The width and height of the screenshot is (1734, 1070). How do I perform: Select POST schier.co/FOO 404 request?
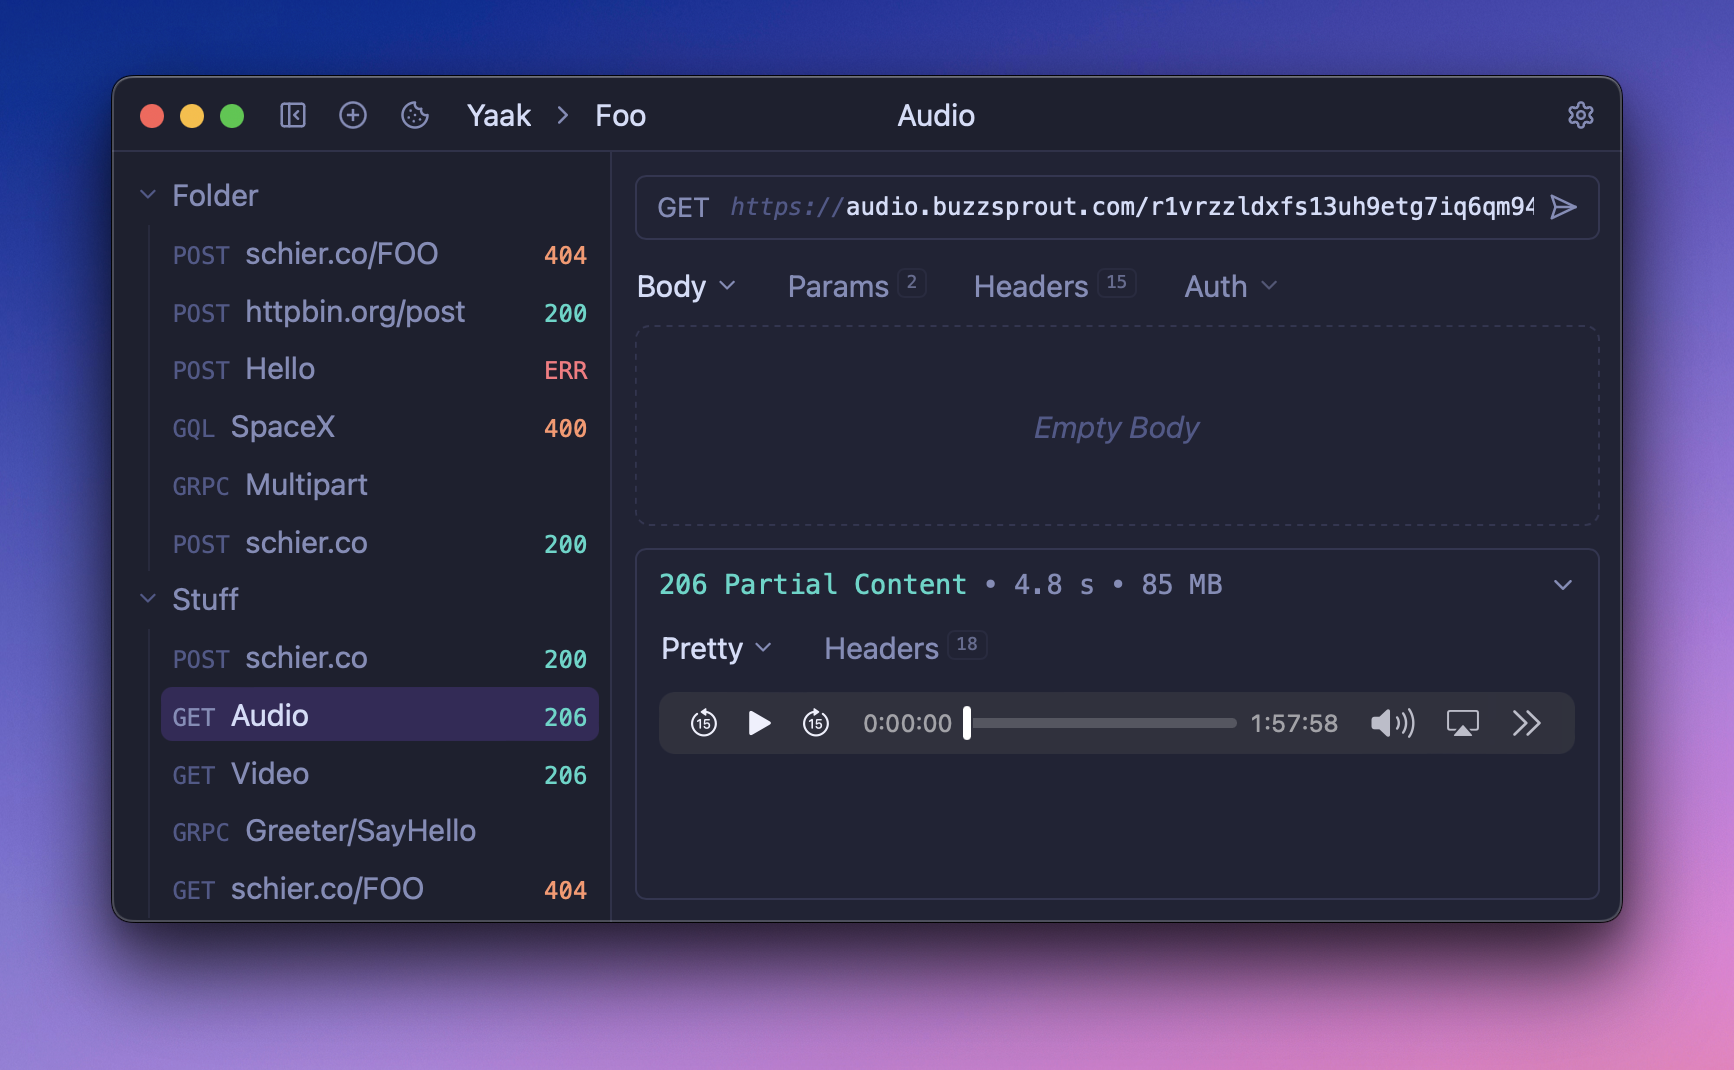pos(380,254)
